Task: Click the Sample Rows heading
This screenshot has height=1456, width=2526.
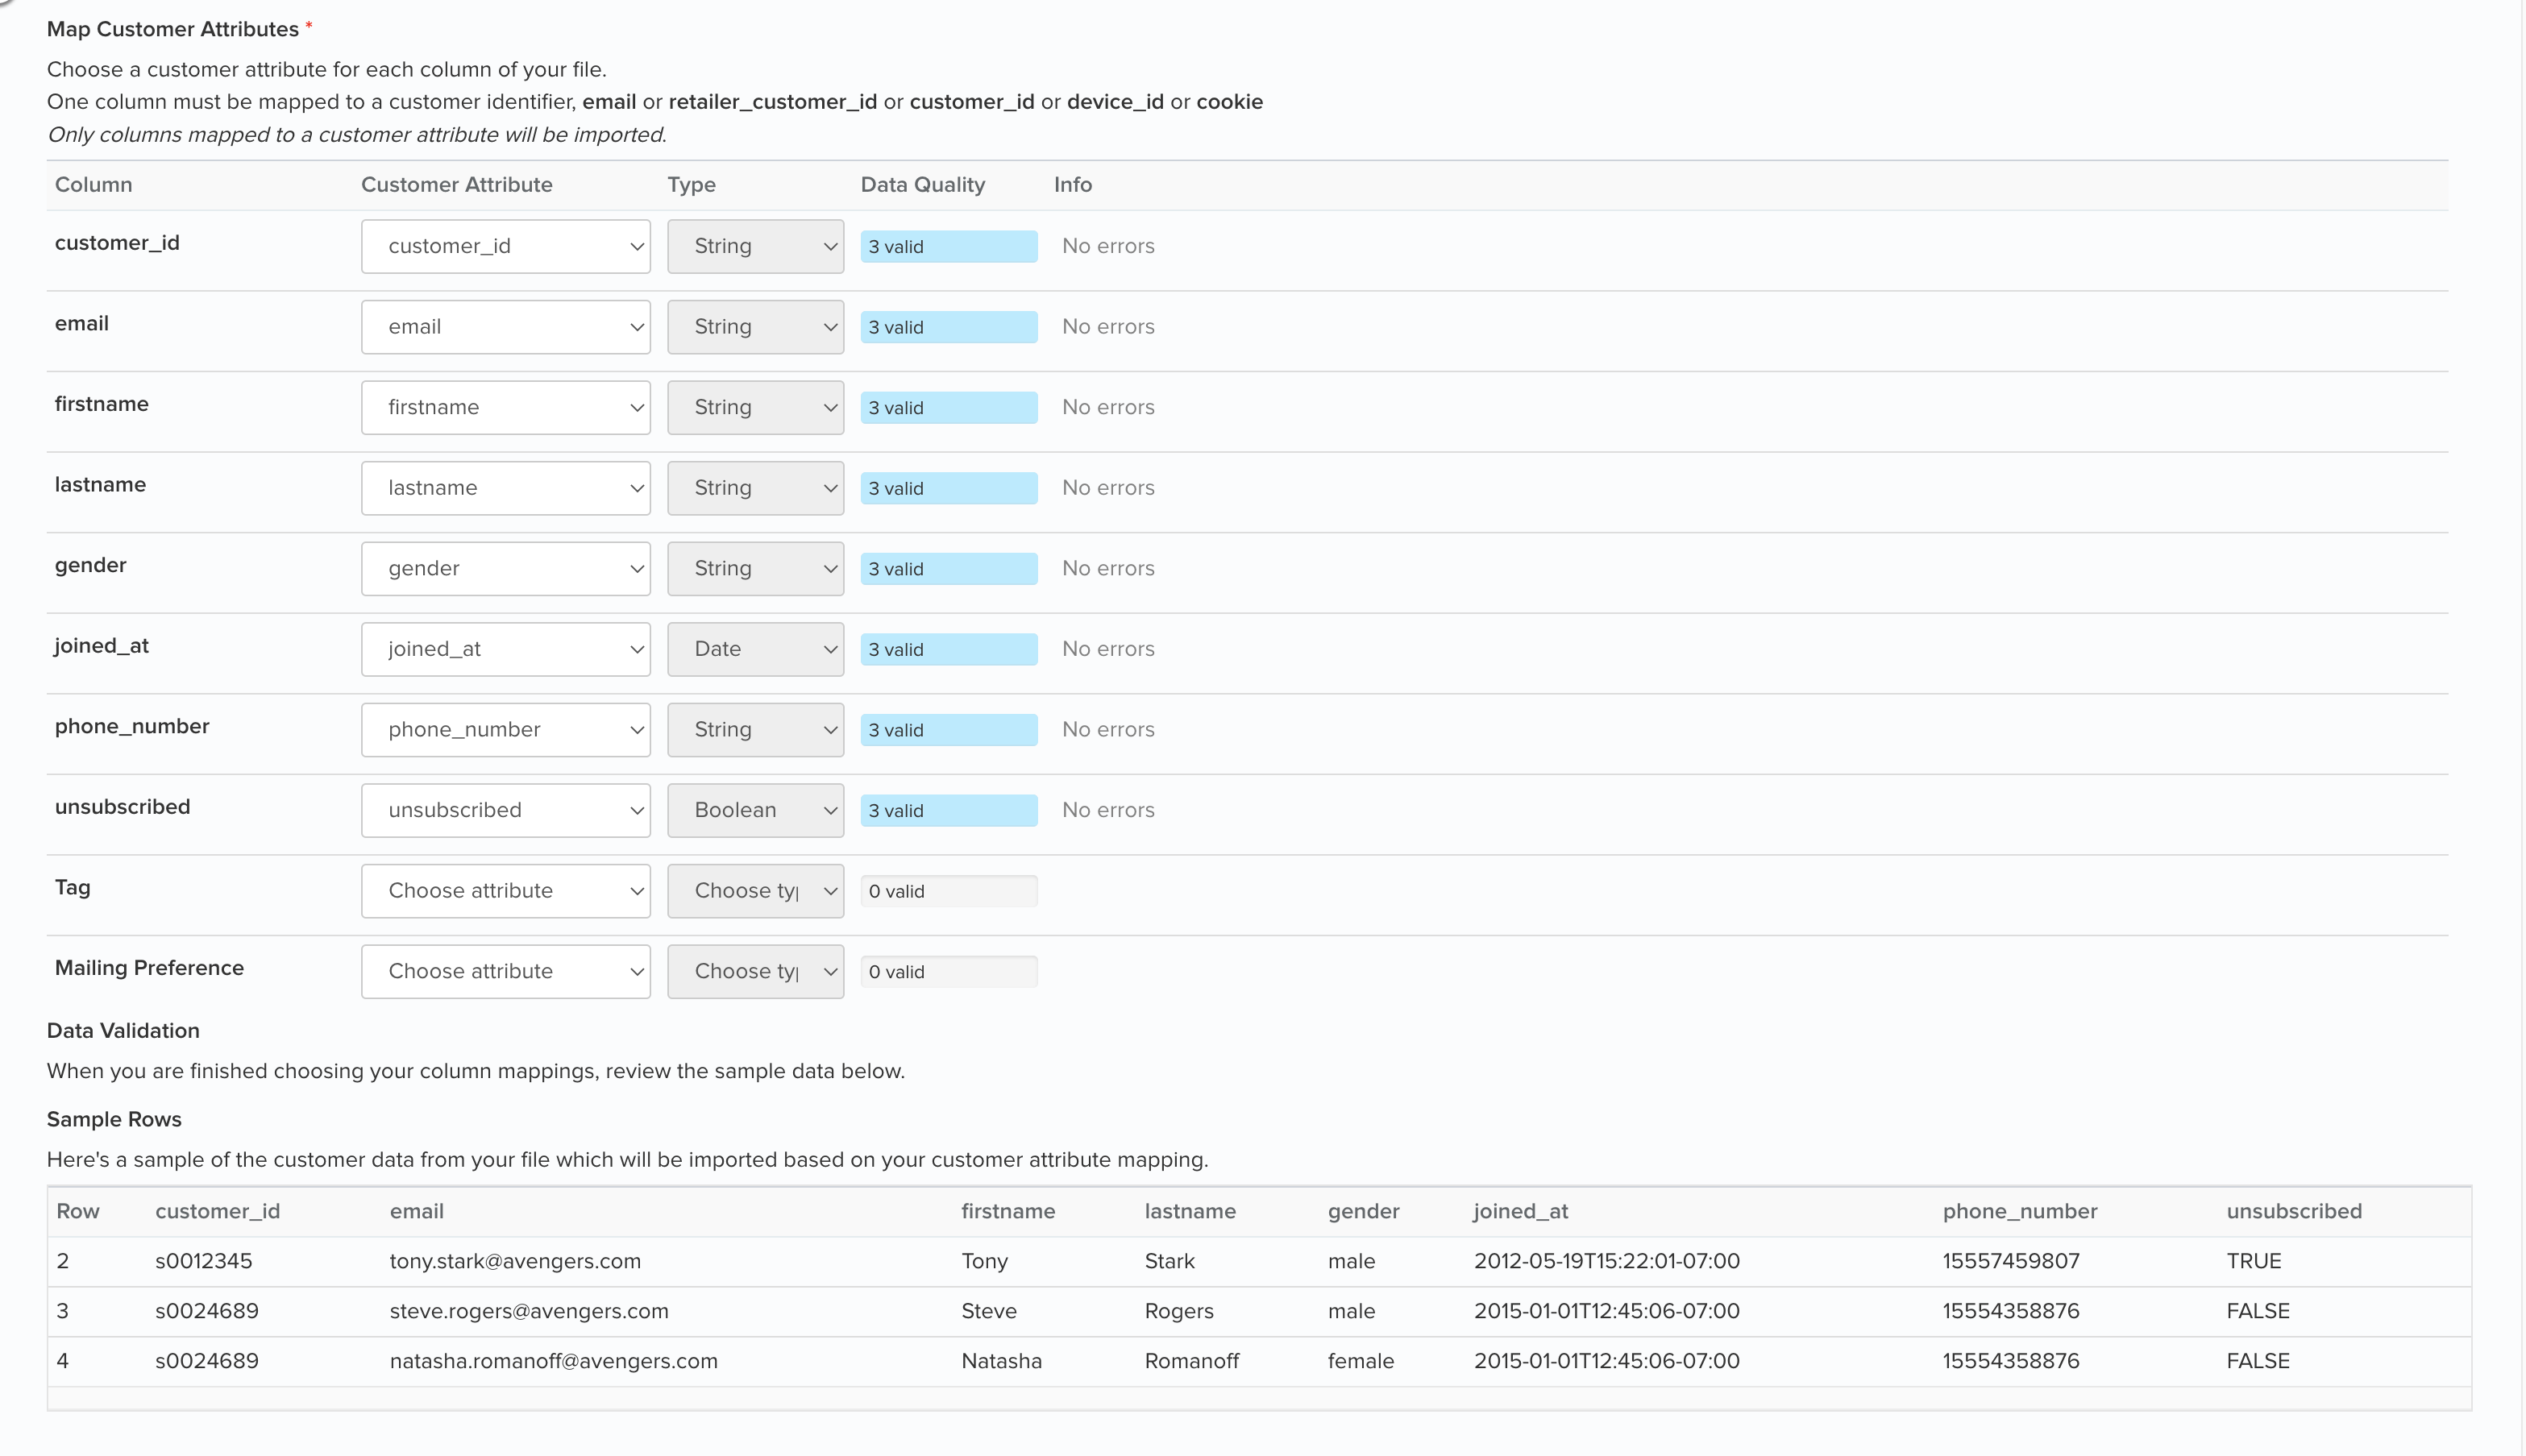Action: (x=114, y=1119)
